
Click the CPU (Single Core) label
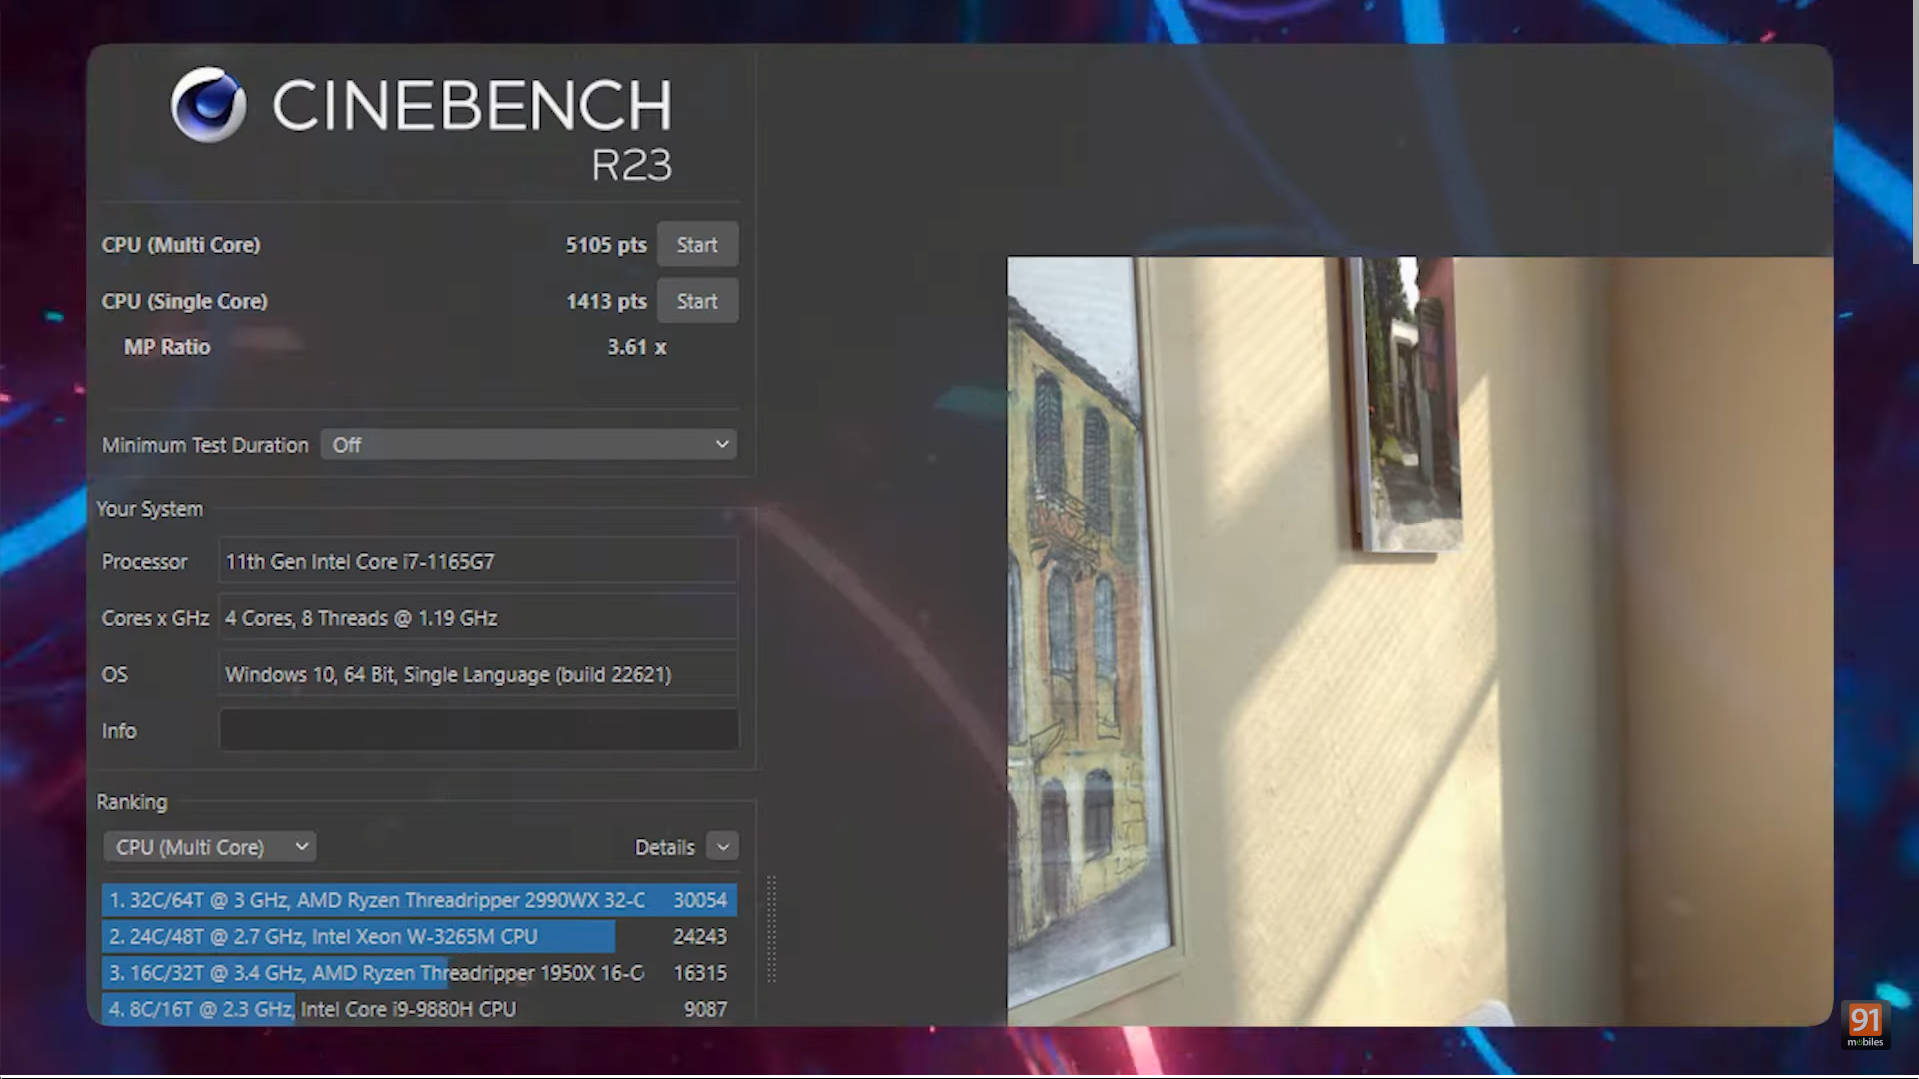[184, 301]
